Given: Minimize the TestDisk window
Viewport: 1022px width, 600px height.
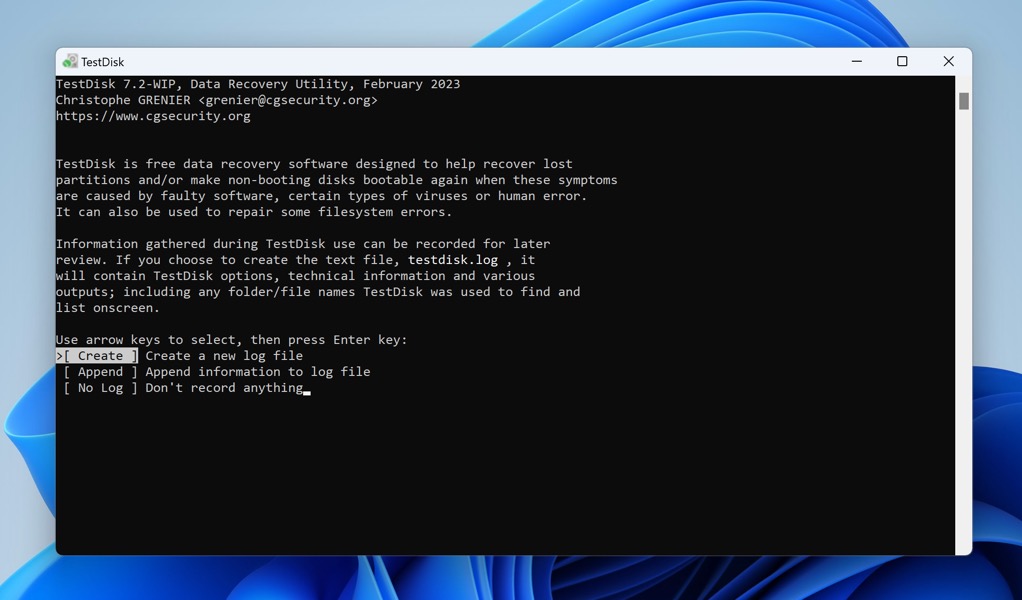Looking at the screenshot, I should [x=856, y=61].
